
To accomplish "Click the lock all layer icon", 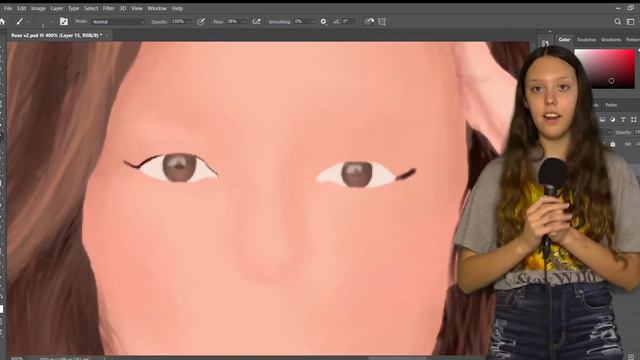I will (613, 144).
